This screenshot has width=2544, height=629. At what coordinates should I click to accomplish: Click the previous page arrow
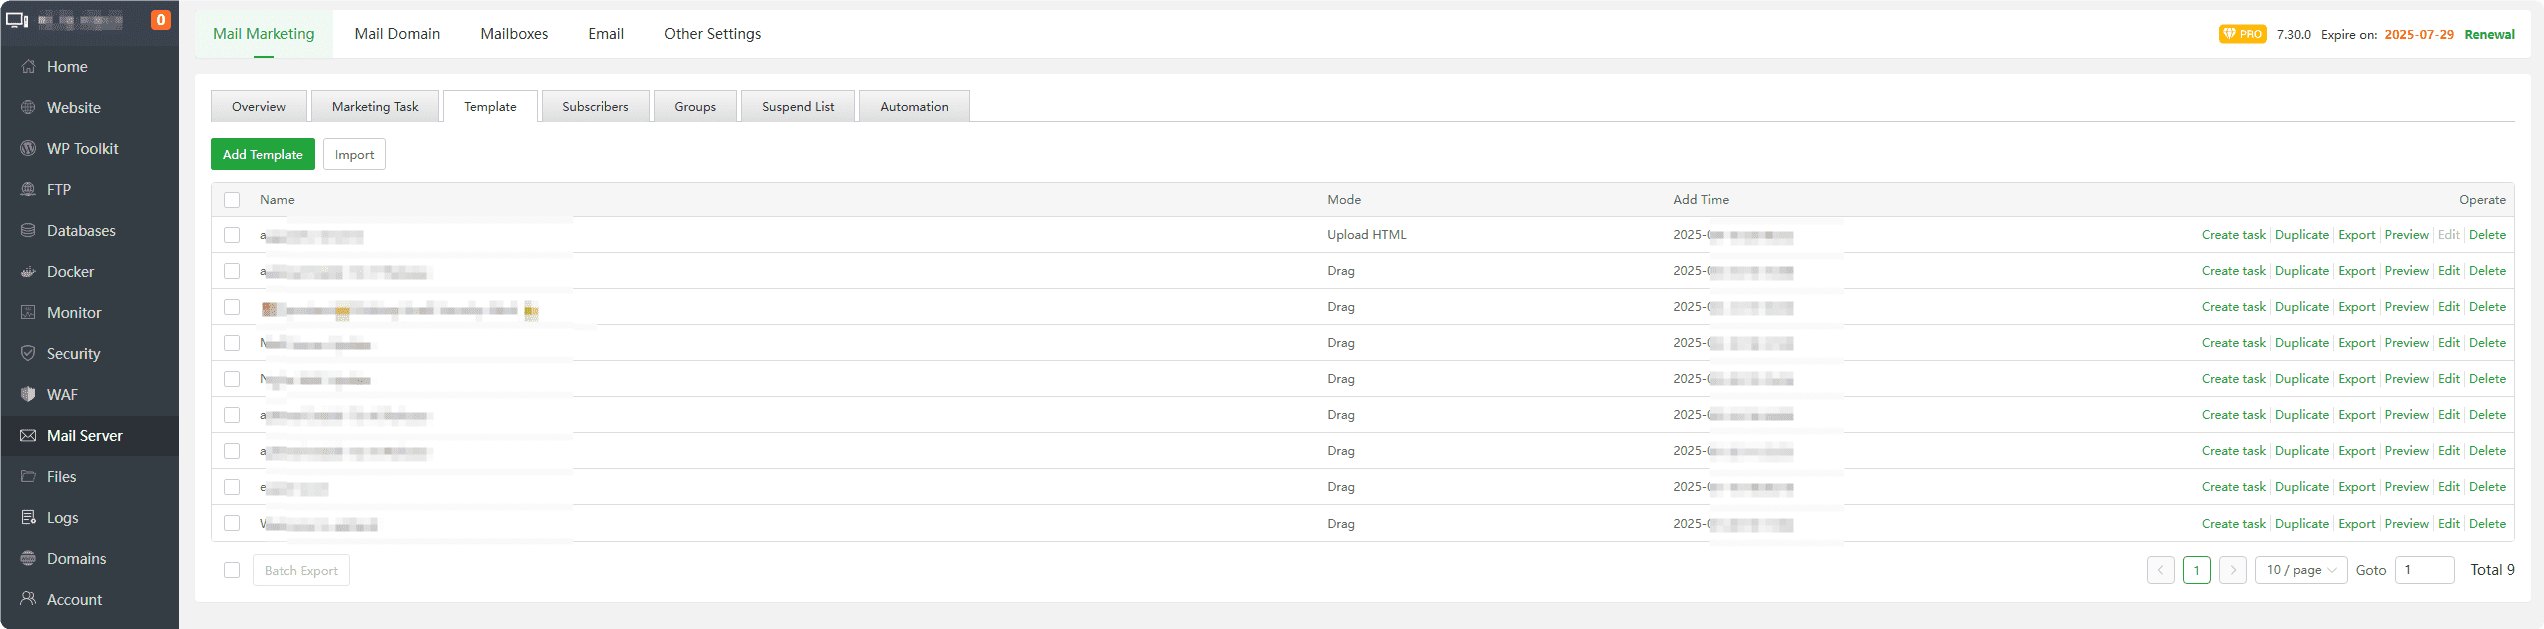point(2160,570)
